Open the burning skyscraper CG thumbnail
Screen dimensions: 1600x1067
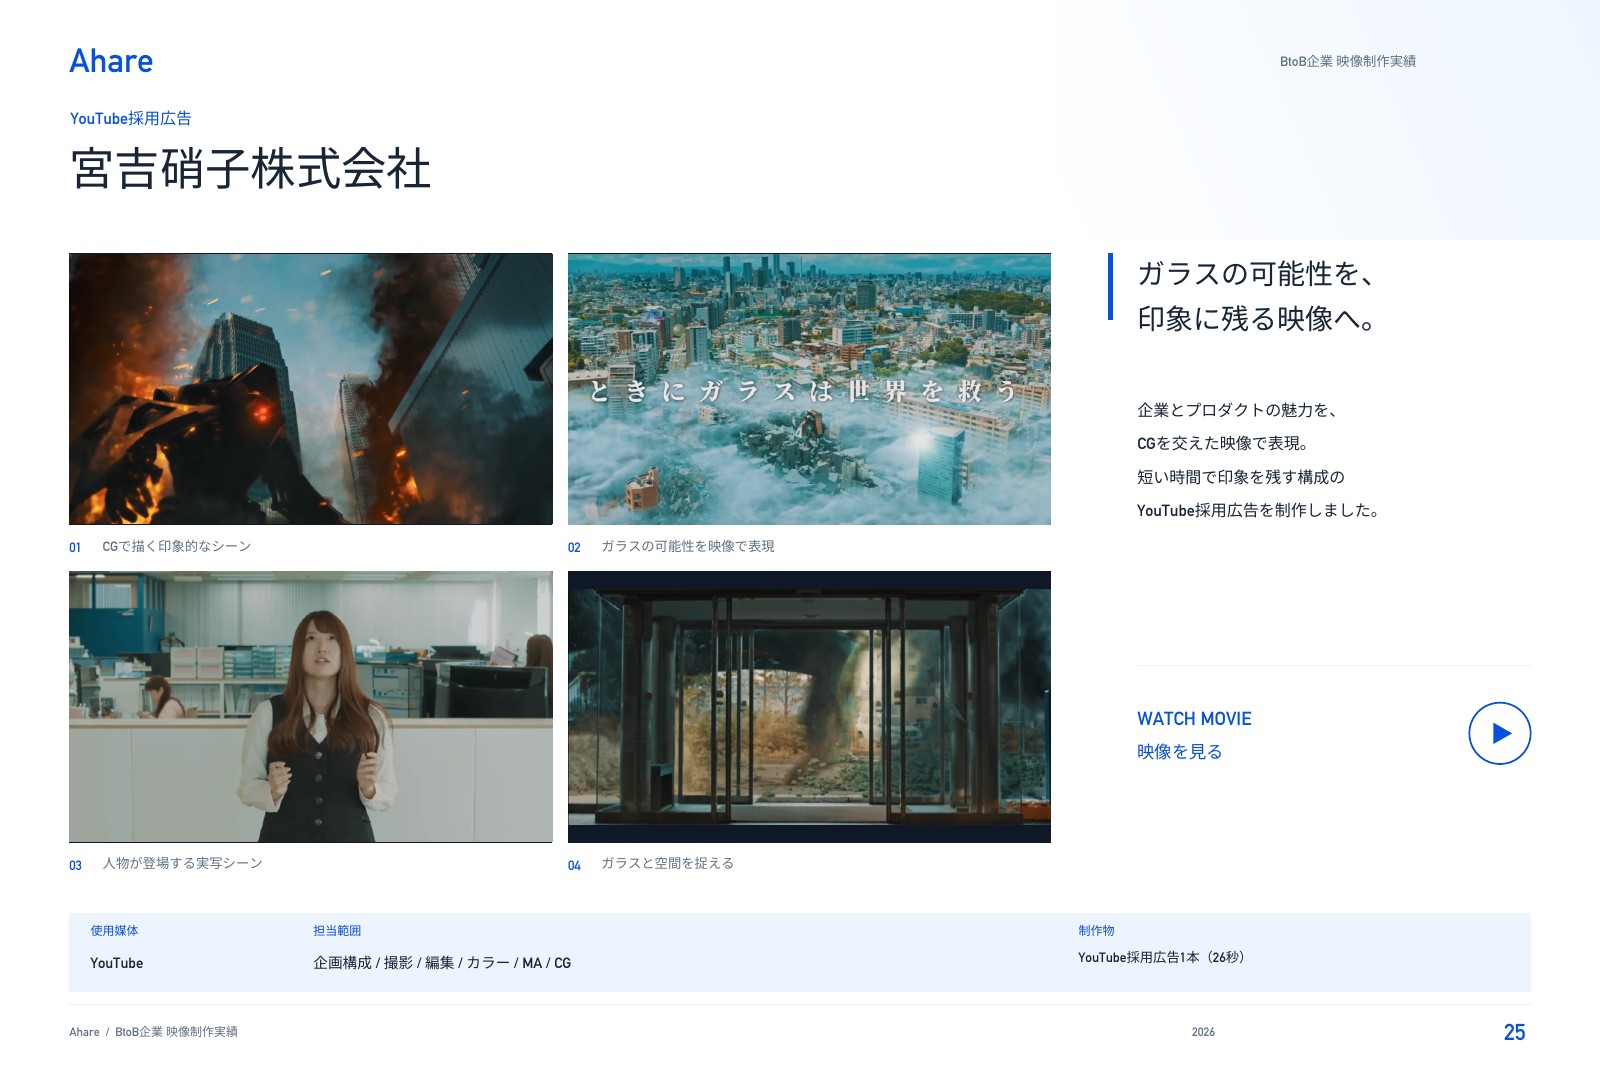coord(310,389)
